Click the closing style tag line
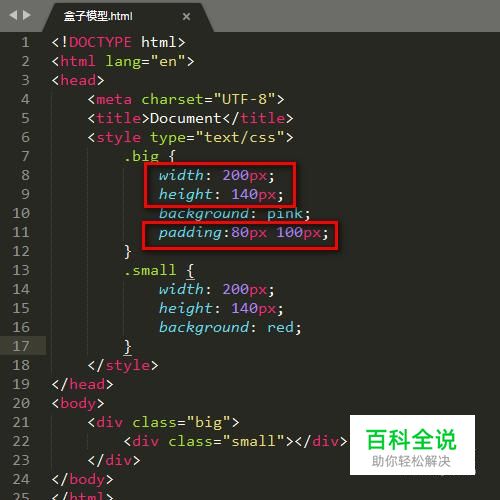 pyautogui.click(x=123, y=365)
